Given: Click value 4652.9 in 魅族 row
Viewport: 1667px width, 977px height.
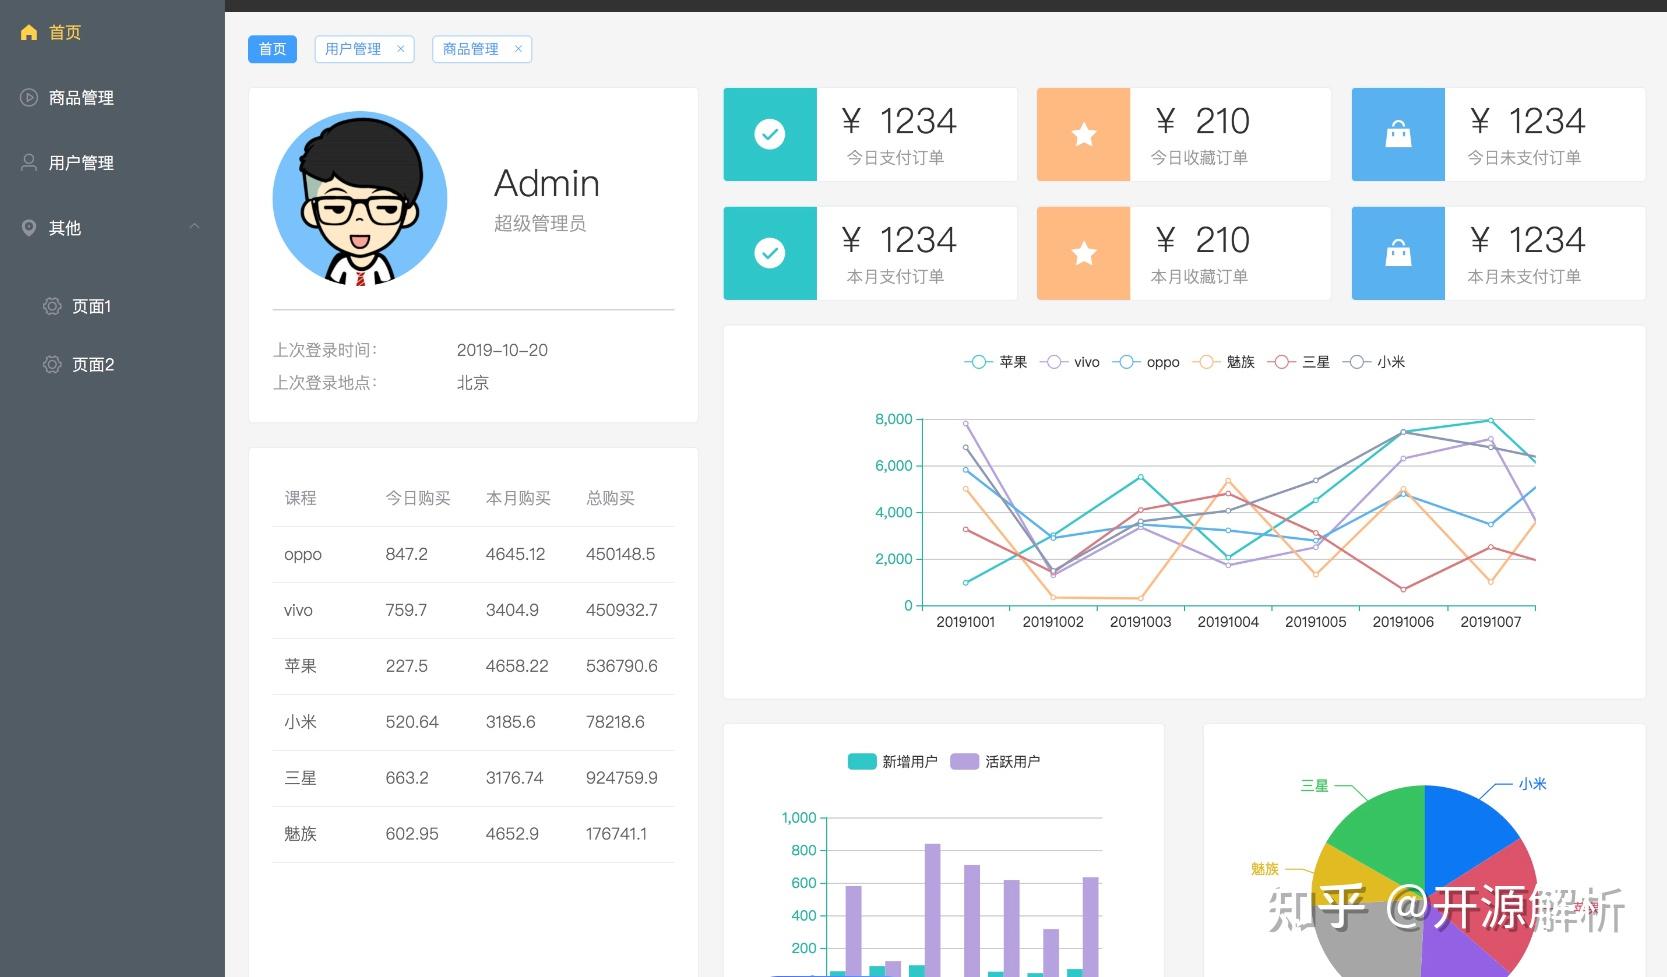Looking at the screenshot, I should (x=512, y=834).
